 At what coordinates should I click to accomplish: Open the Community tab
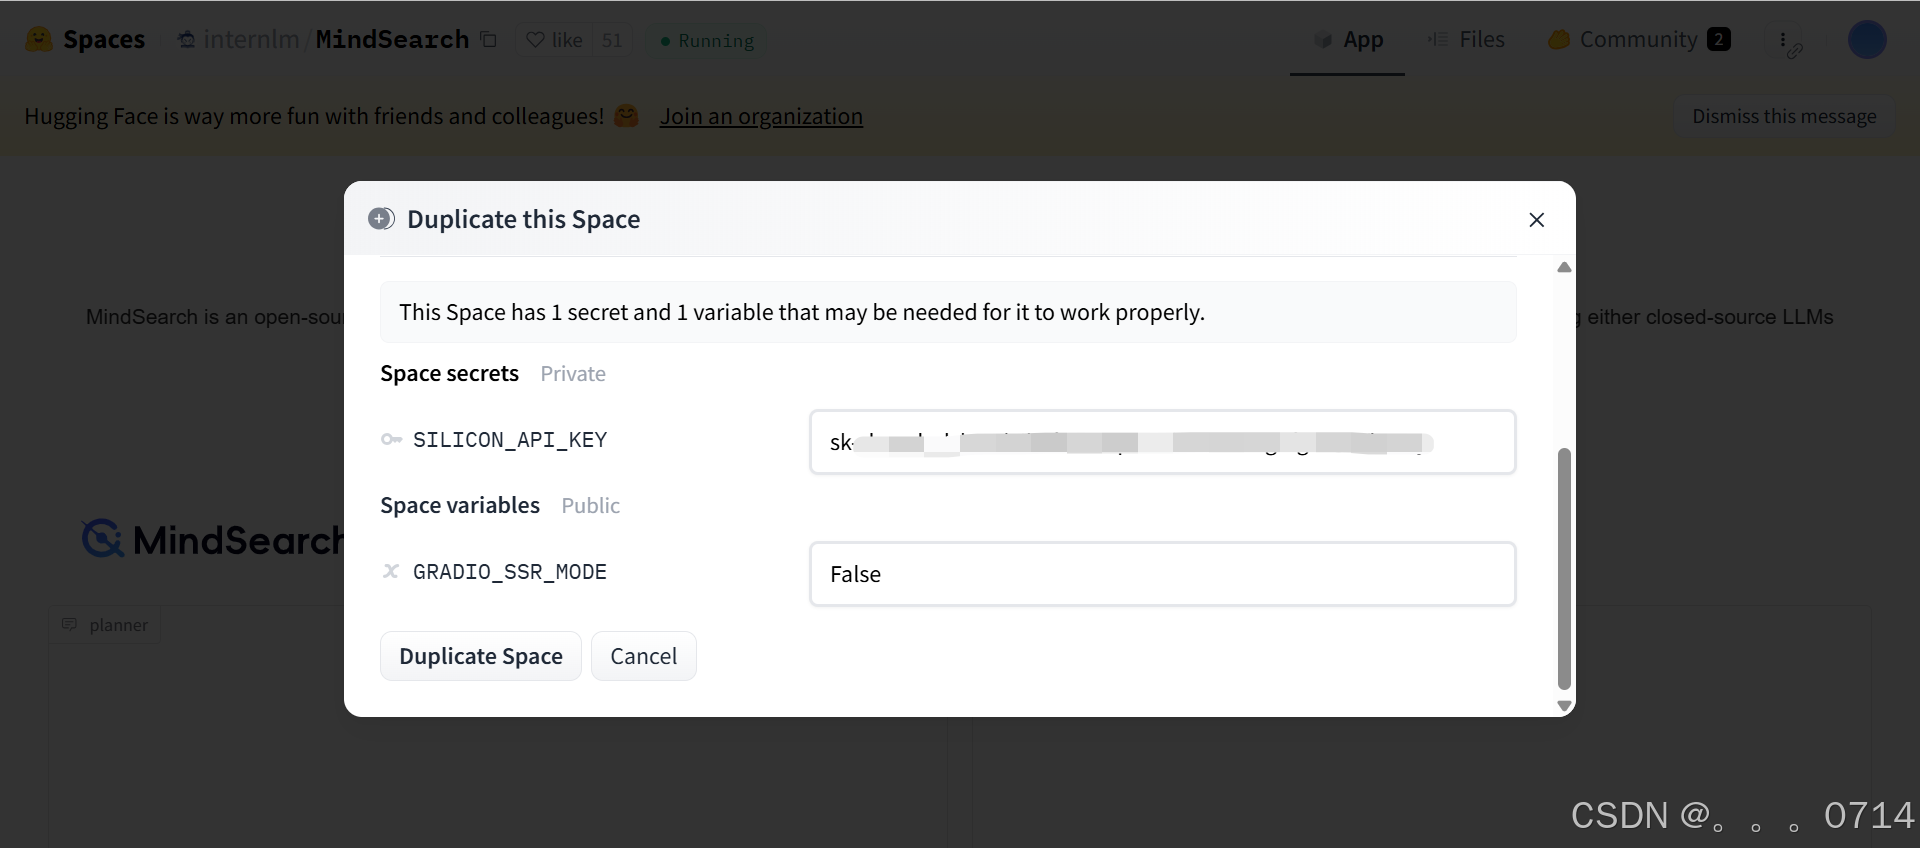coord(1639,40)
